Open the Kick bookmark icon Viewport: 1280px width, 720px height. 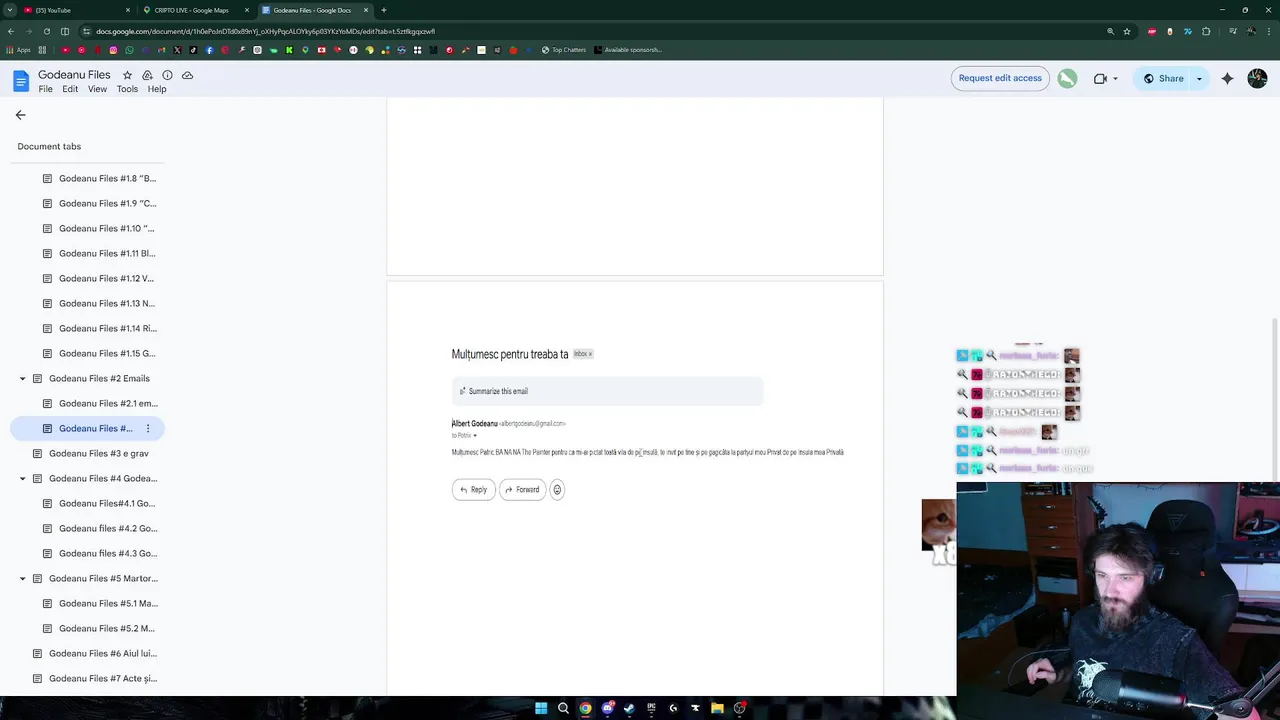(289, 50)
